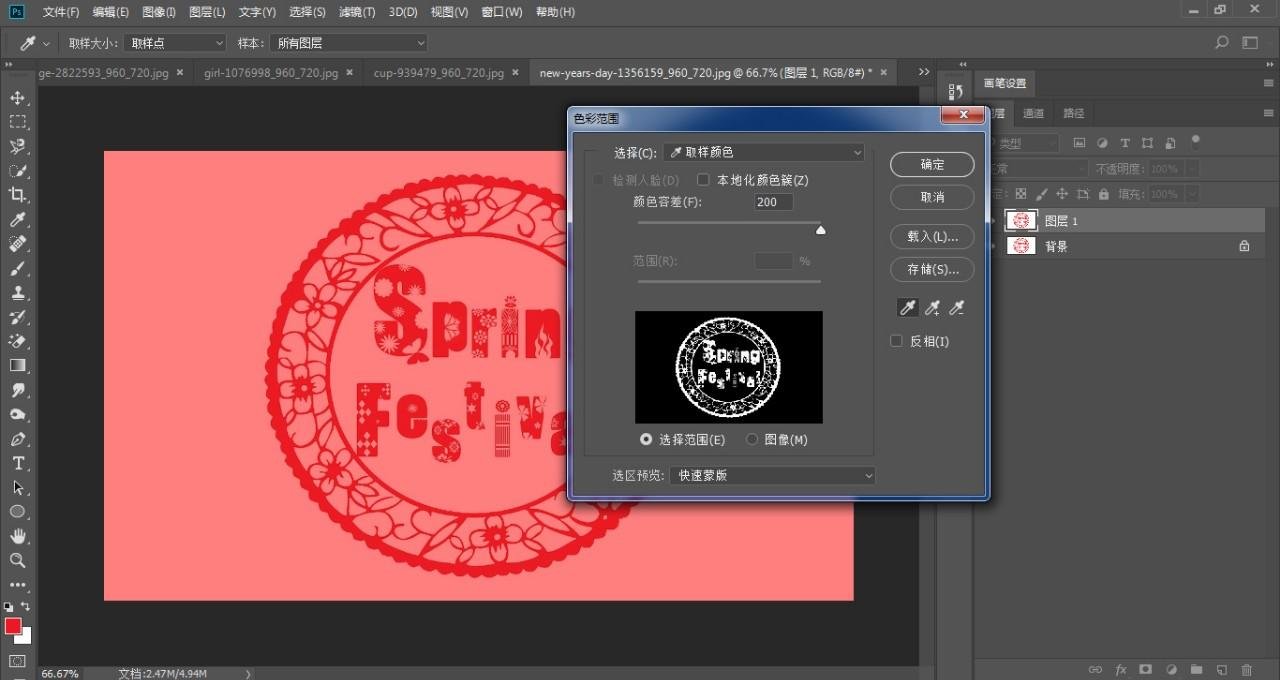Select the 图像 radio button
This screenshot has height=680, width=1280.
point(751,439)
